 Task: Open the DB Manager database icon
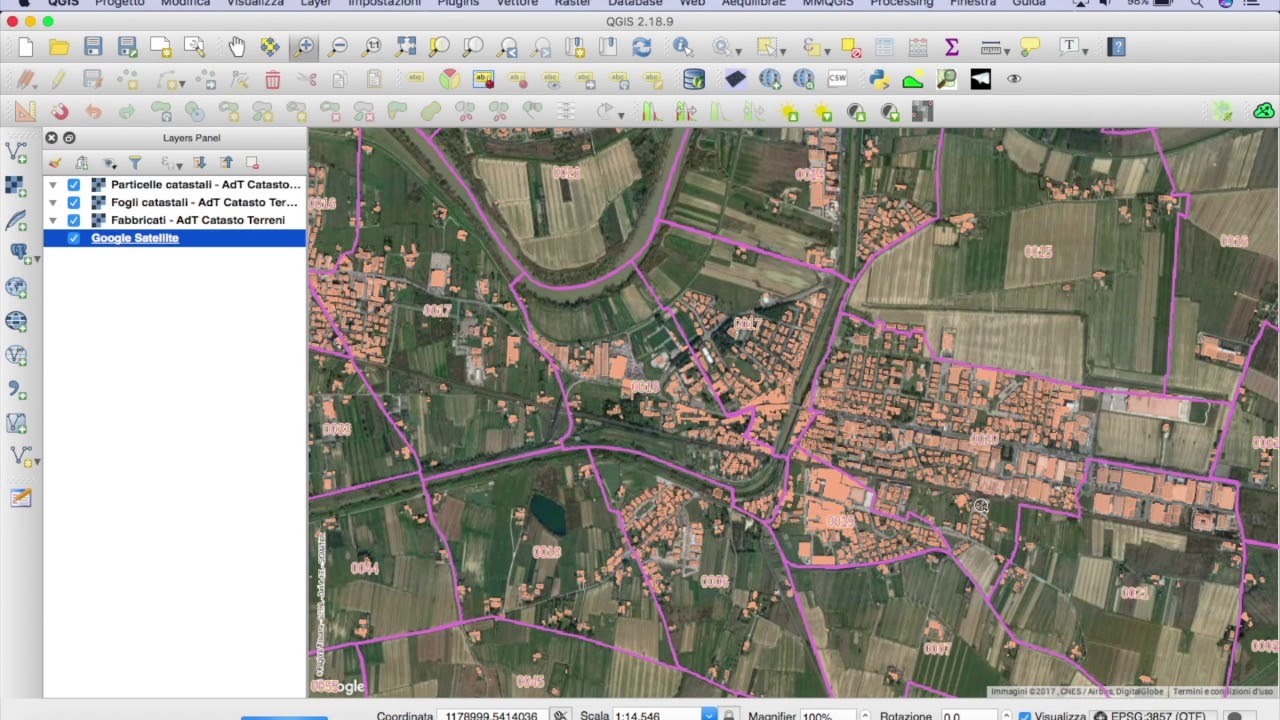694,79
